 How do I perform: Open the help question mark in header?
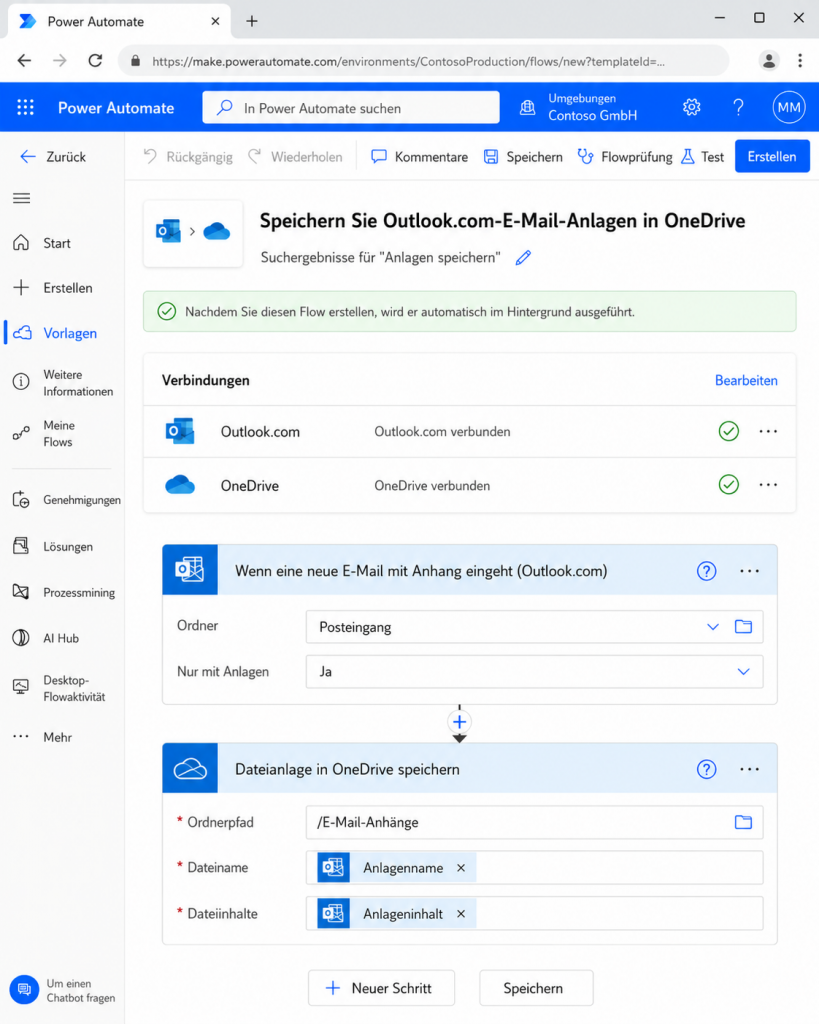(x=738, y=107)
